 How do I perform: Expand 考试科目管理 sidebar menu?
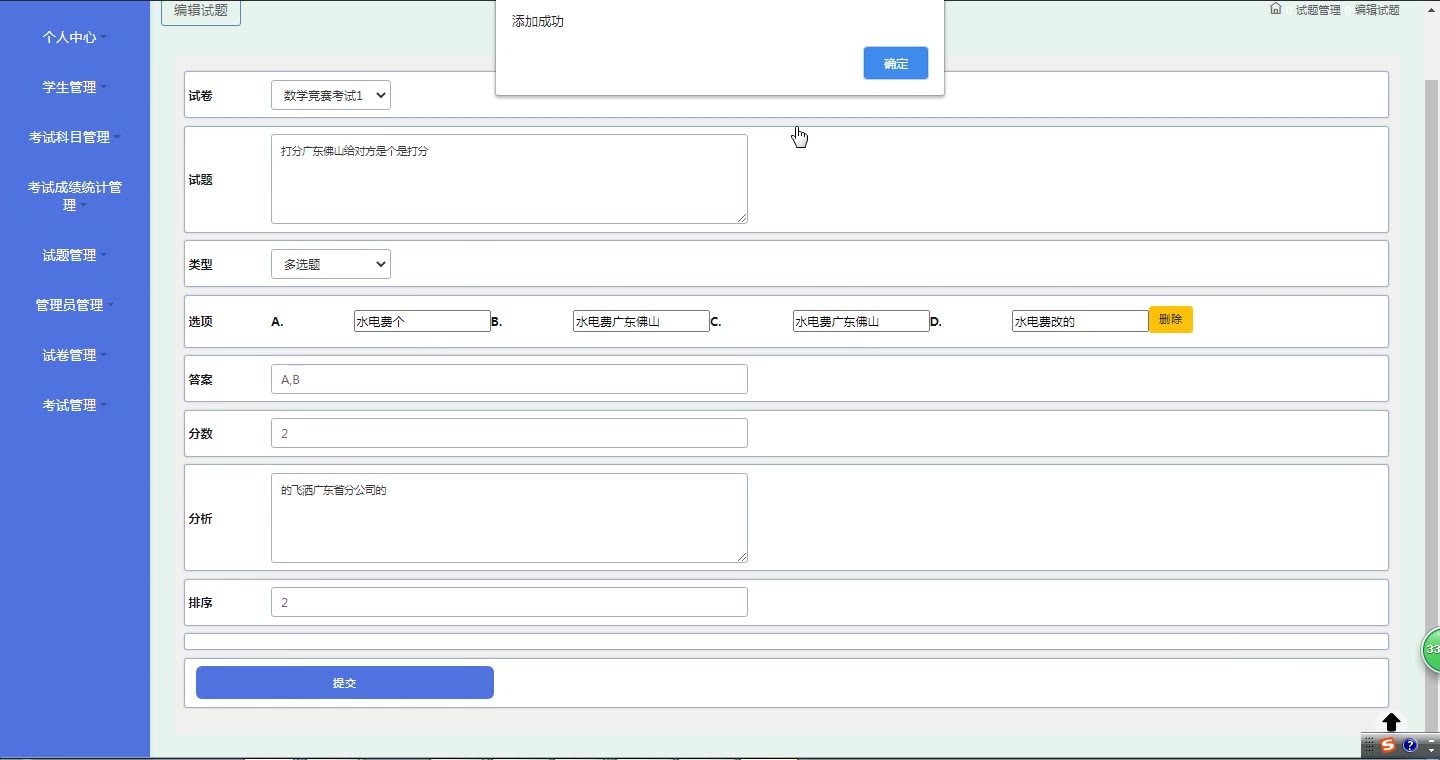tap(74, 137)
